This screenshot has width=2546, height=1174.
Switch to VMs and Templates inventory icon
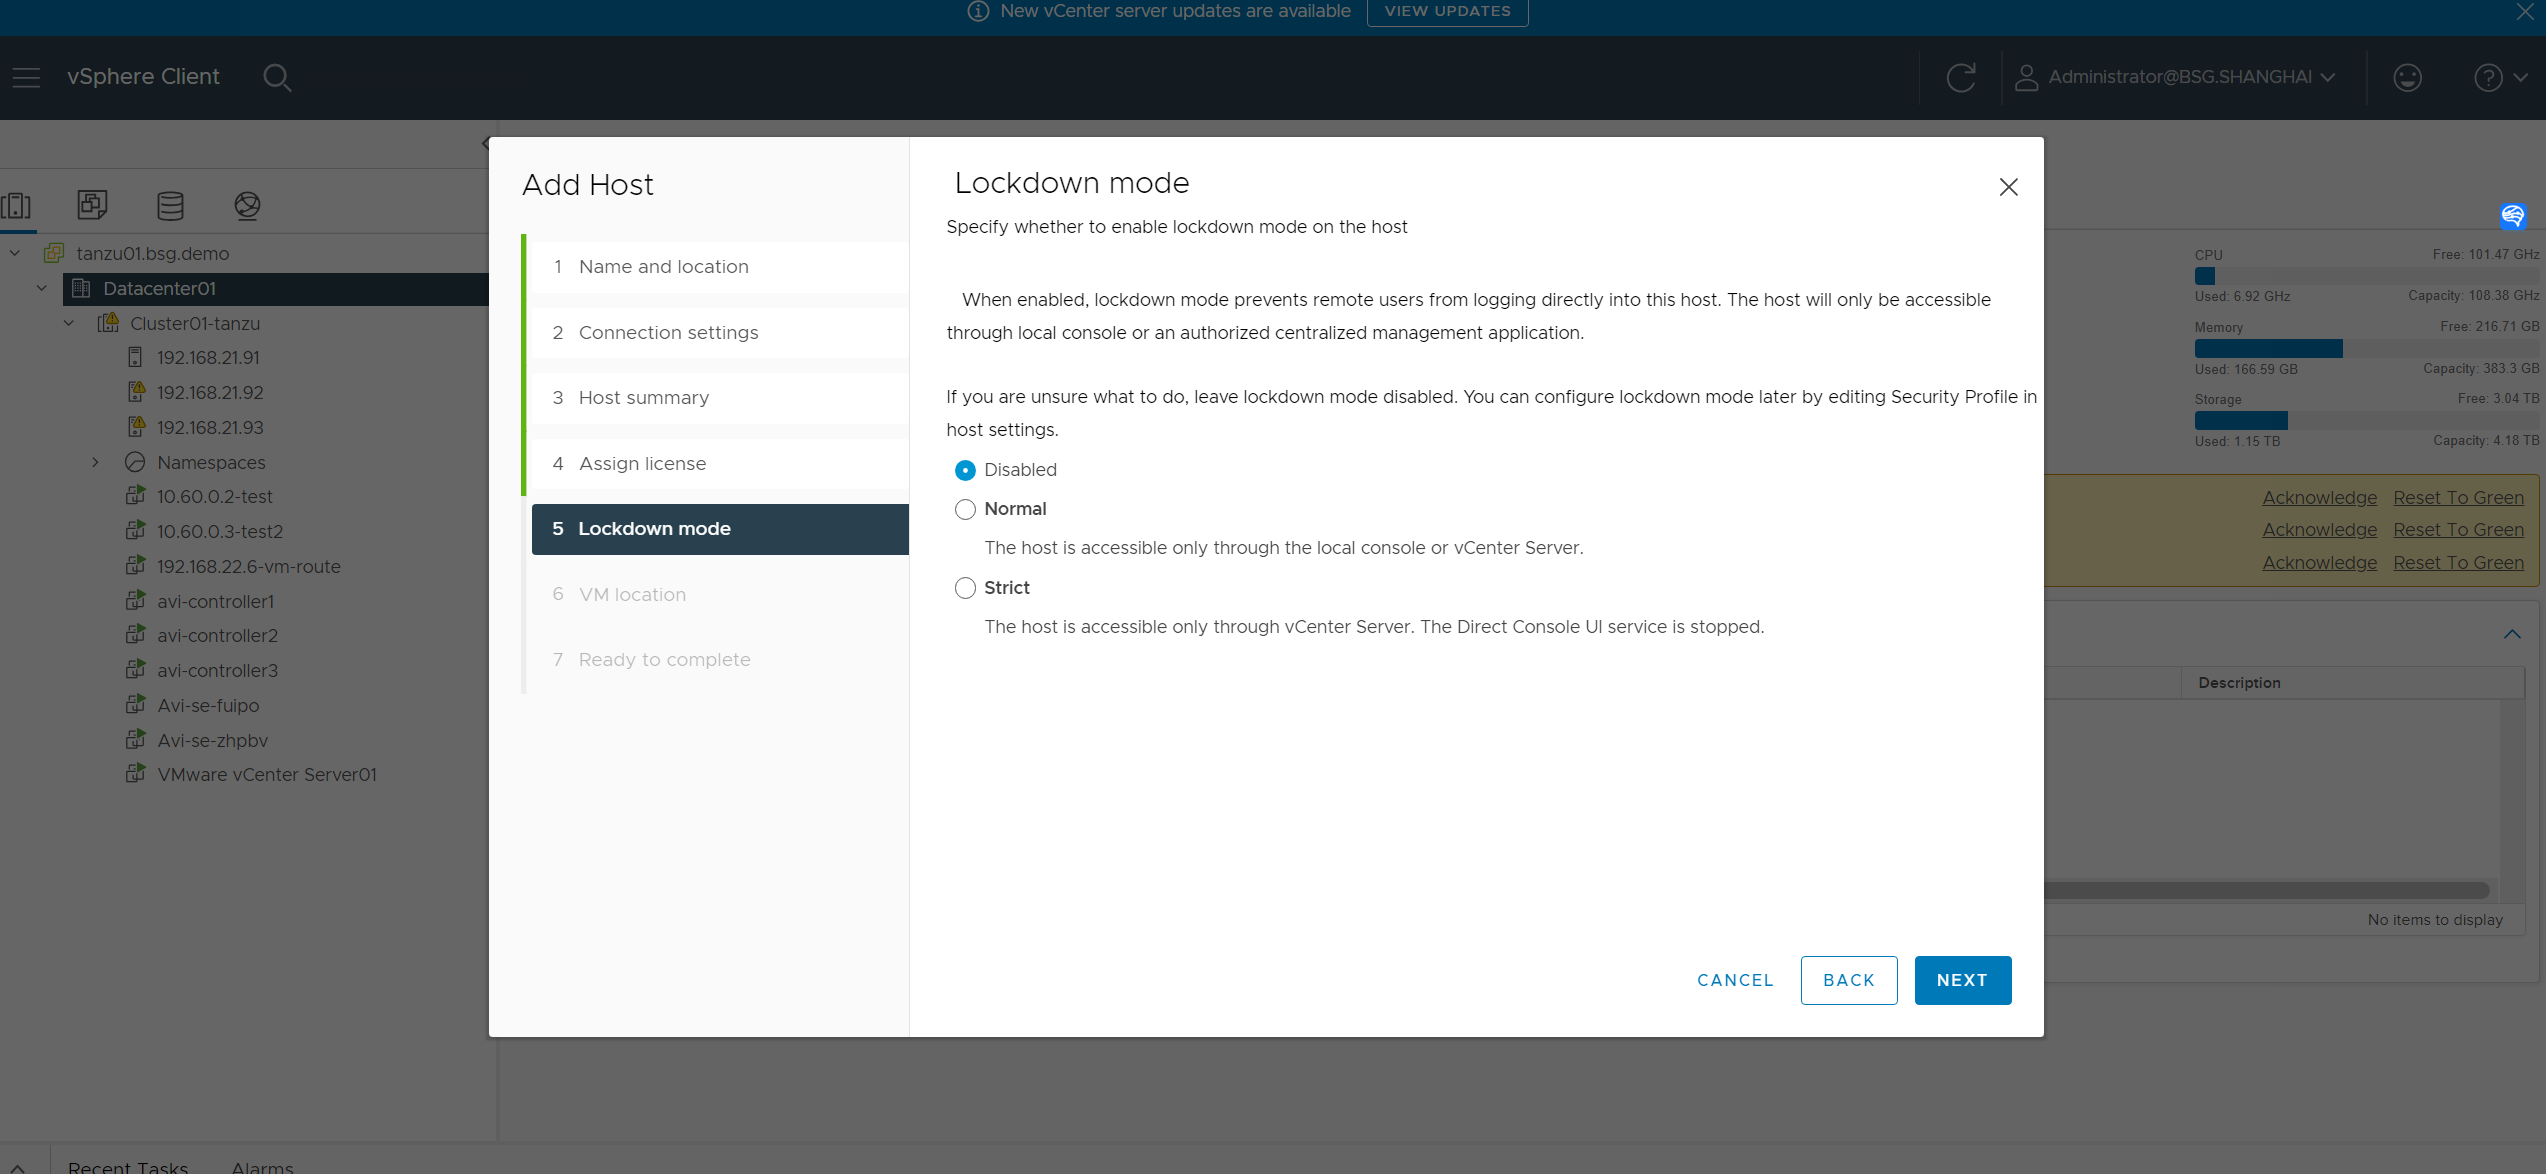pos(92,205)
